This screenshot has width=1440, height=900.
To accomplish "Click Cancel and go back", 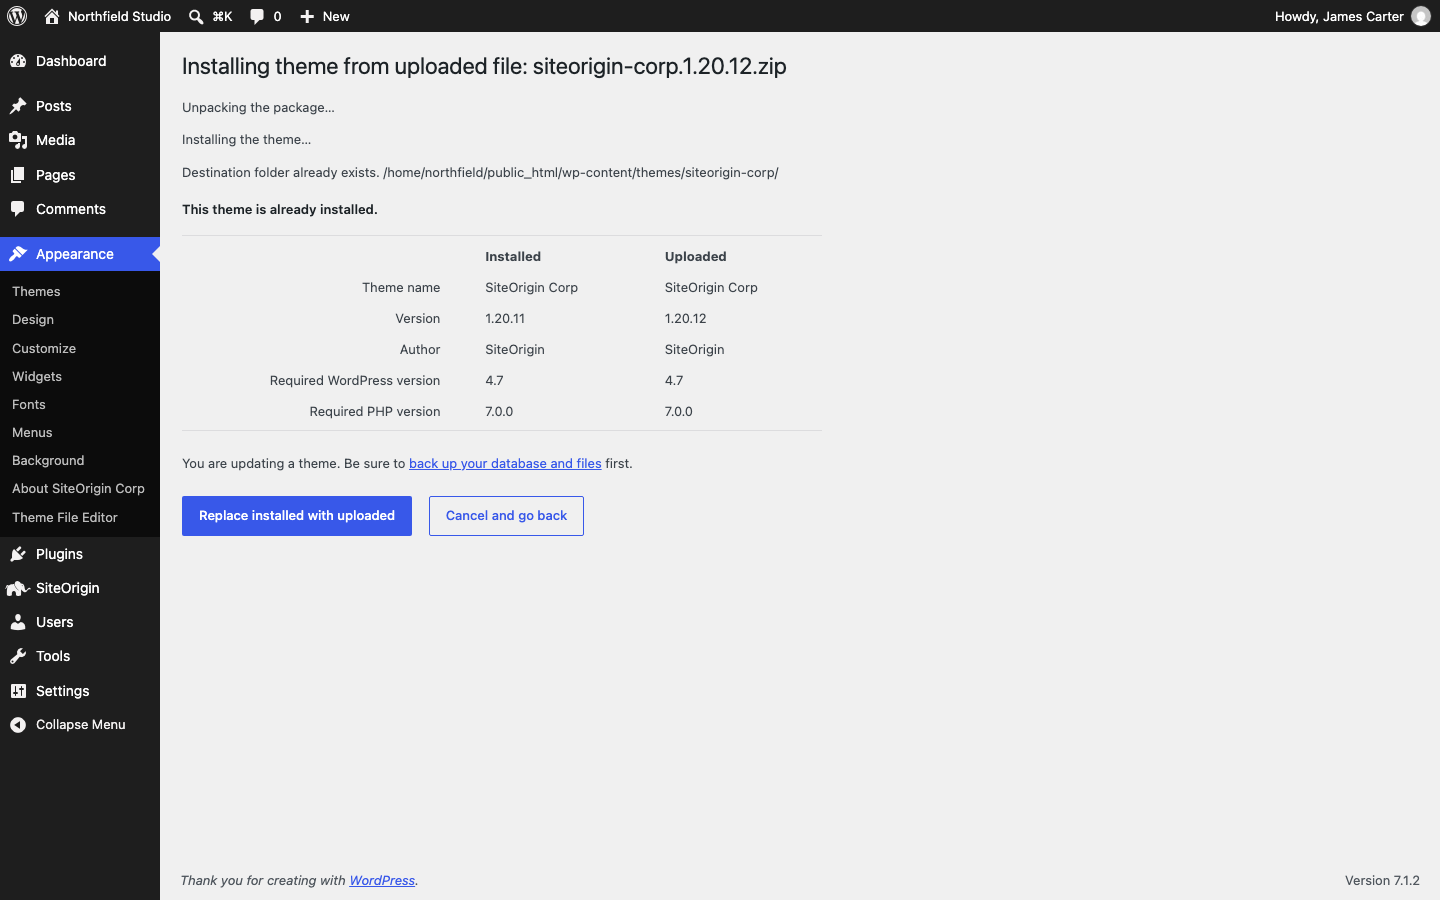I will click(x=506, y=516).
